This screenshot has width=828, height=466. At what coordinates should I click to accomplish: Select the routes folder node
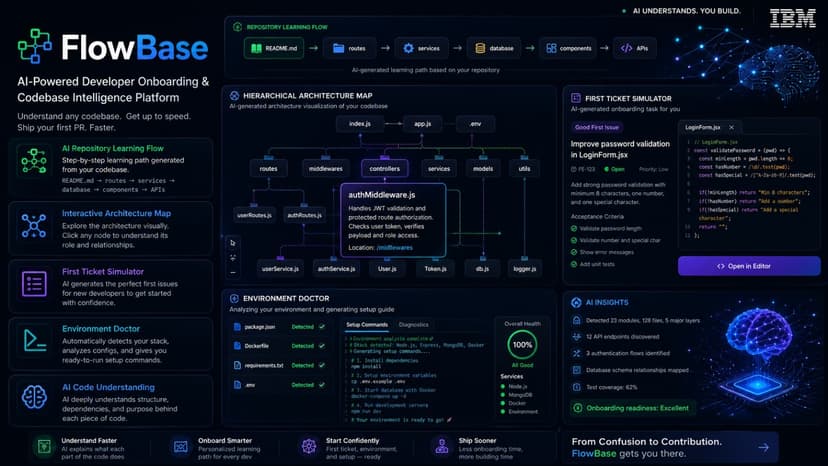pos(268,169)
